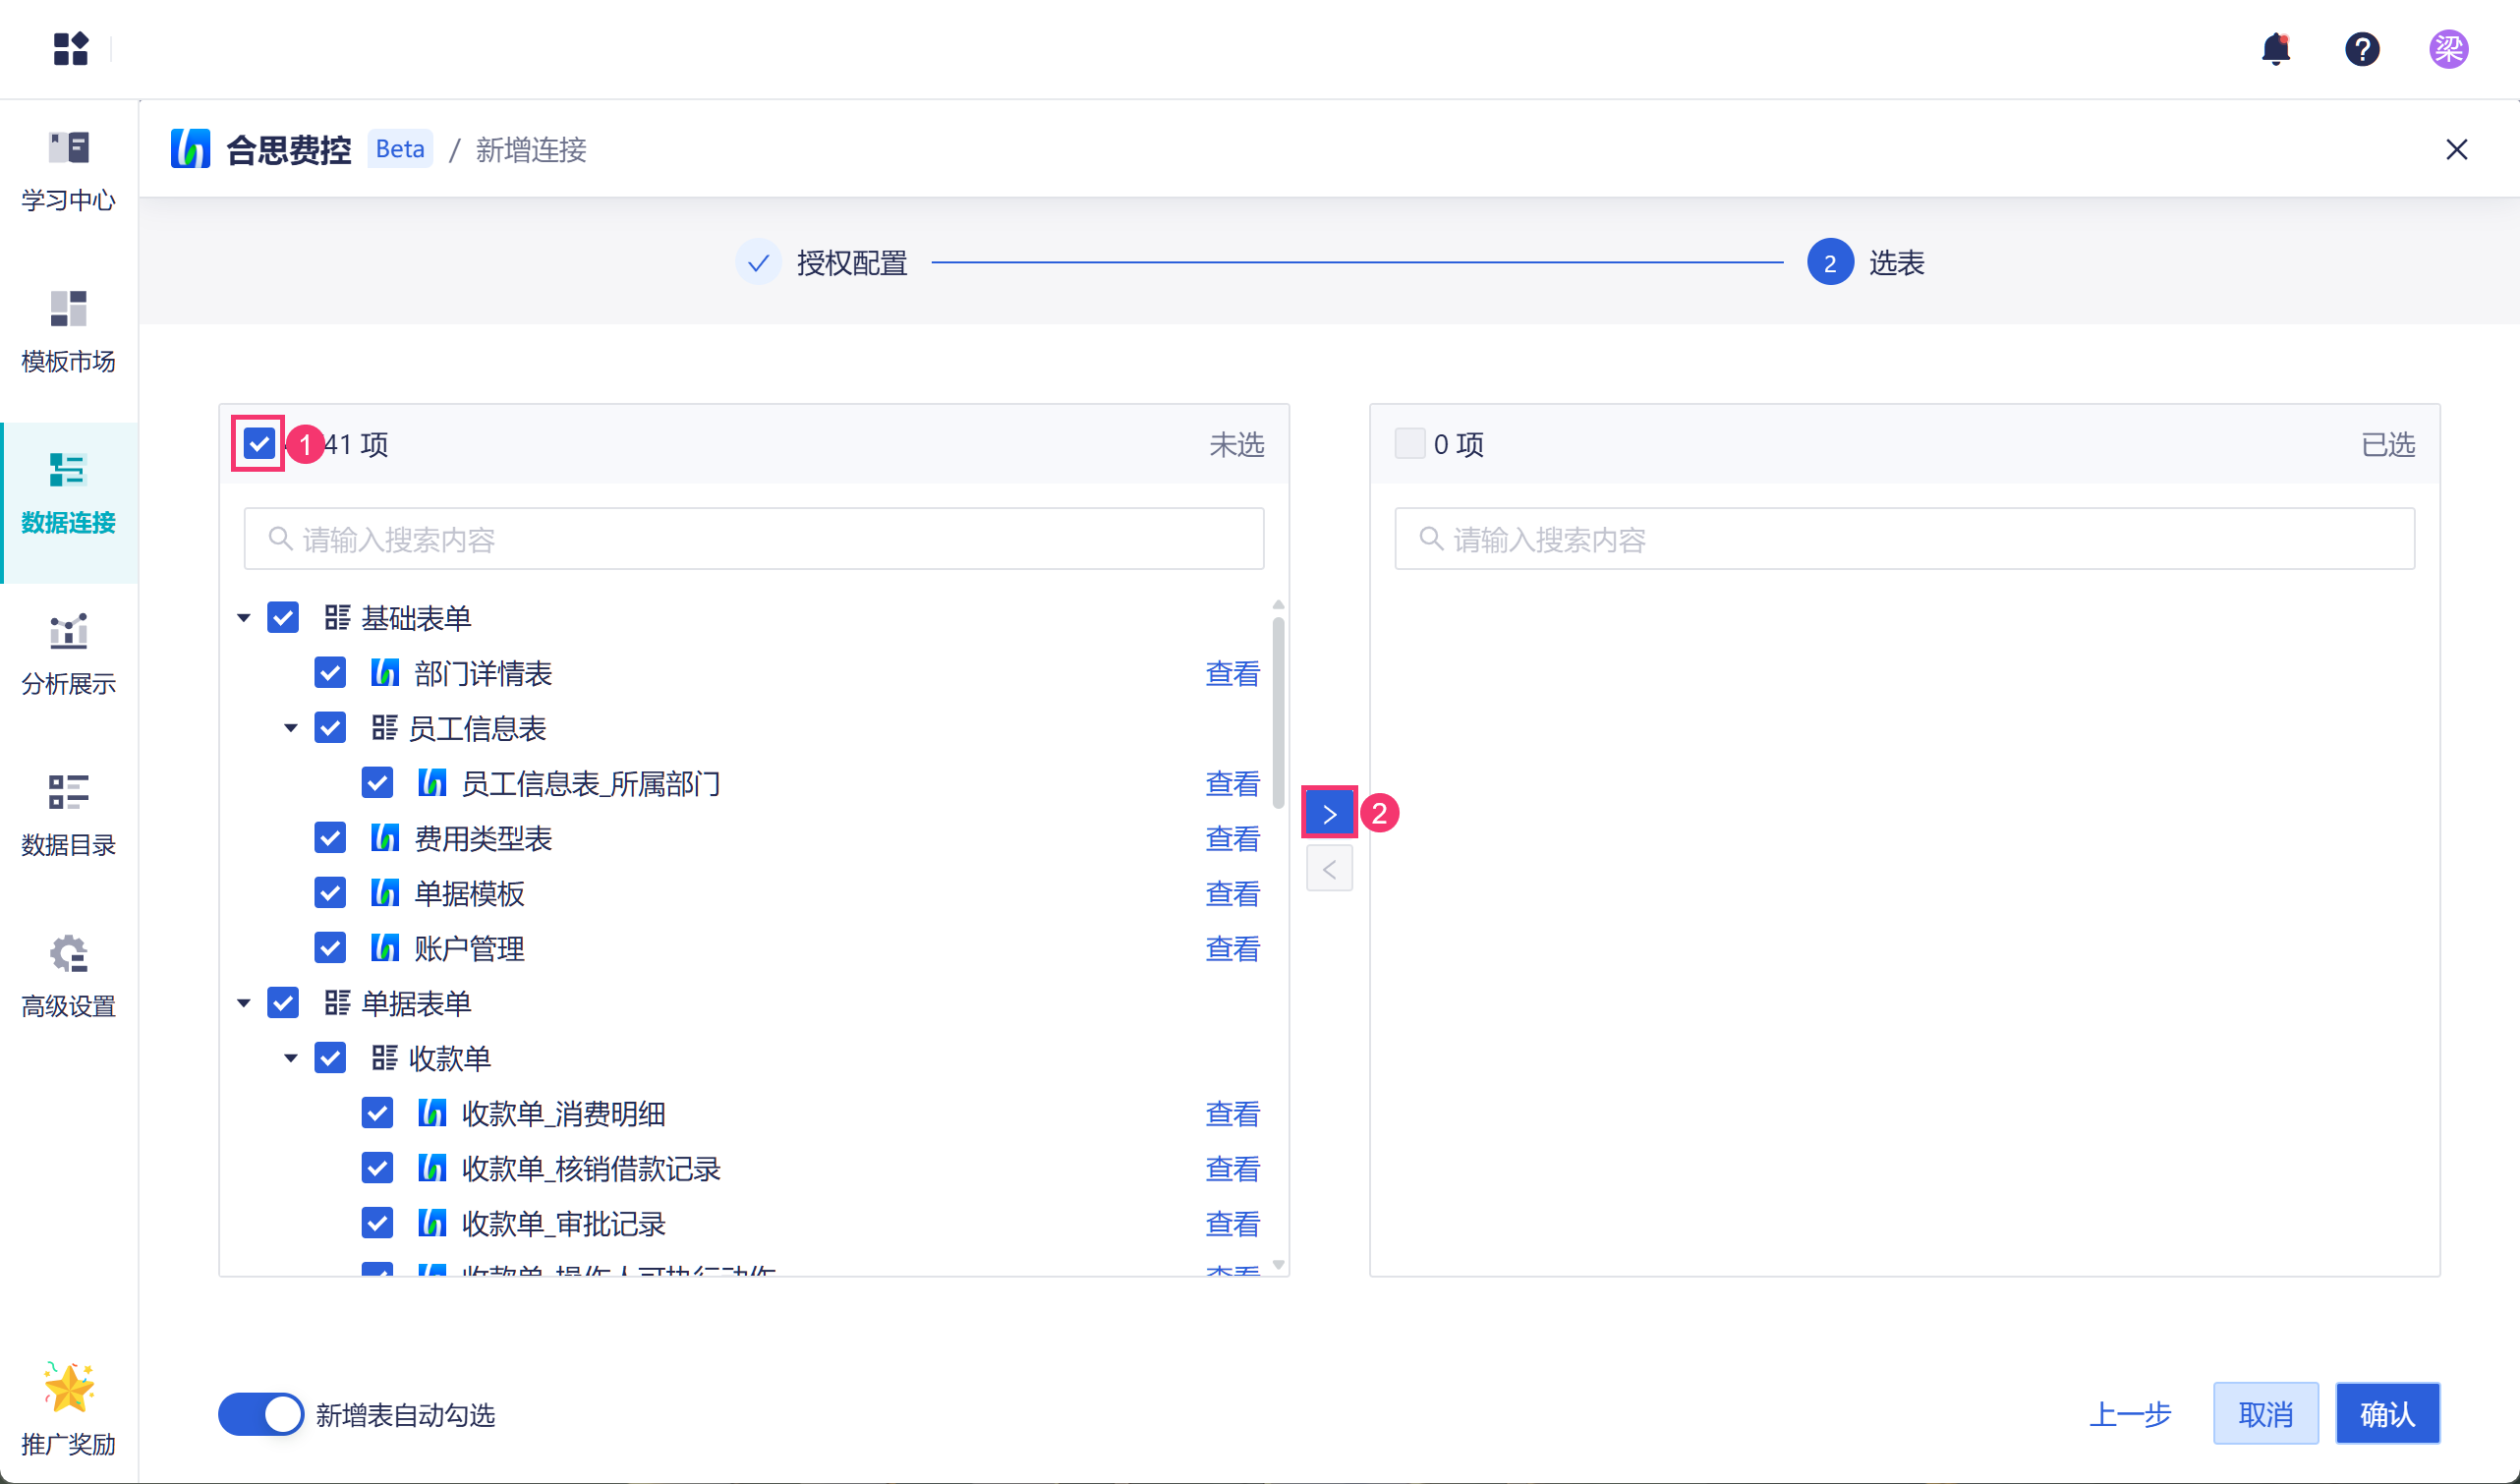Viewport: 2520px width, 1484px height.
Task: Open the app grid launcher icon
Action: (70, 48)
